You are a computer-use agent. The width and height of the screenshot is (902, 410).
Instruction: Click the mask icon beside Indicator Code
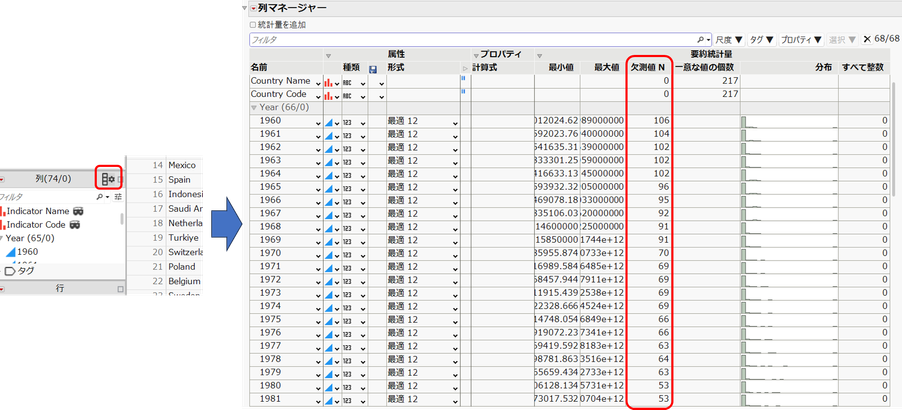point(75,225)
